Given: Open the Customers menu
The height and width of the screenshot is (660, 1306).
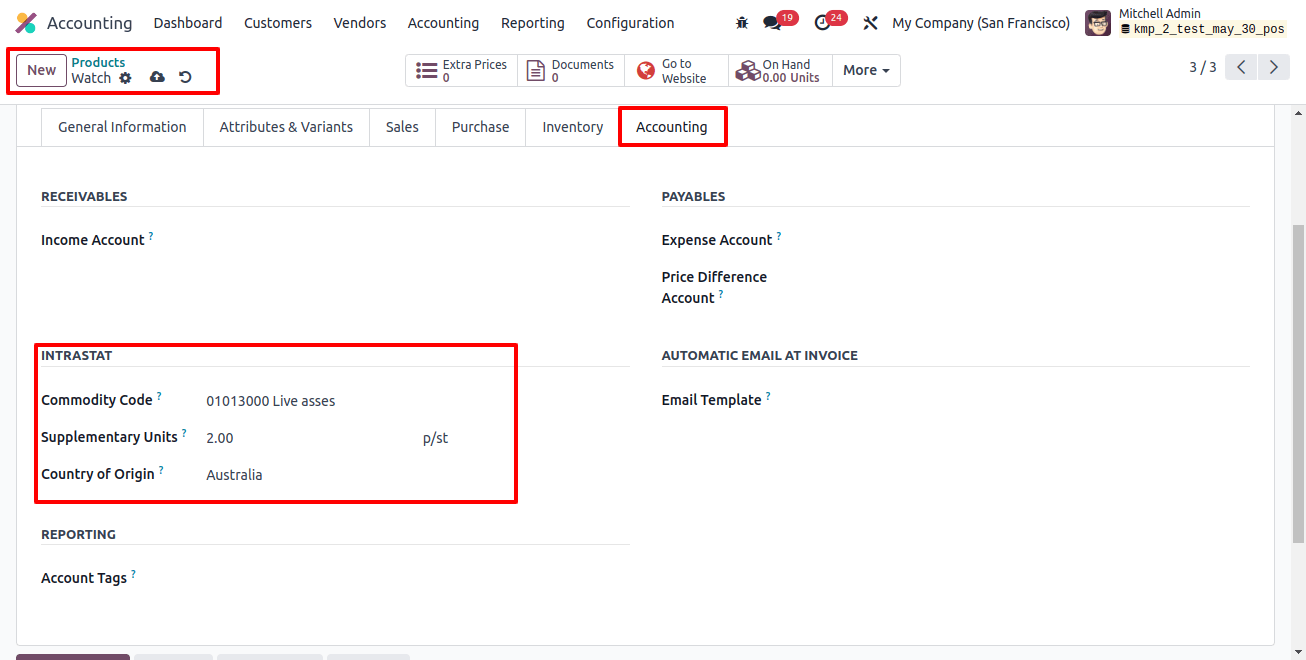Looking at the screenshot, I should (278, 23).
